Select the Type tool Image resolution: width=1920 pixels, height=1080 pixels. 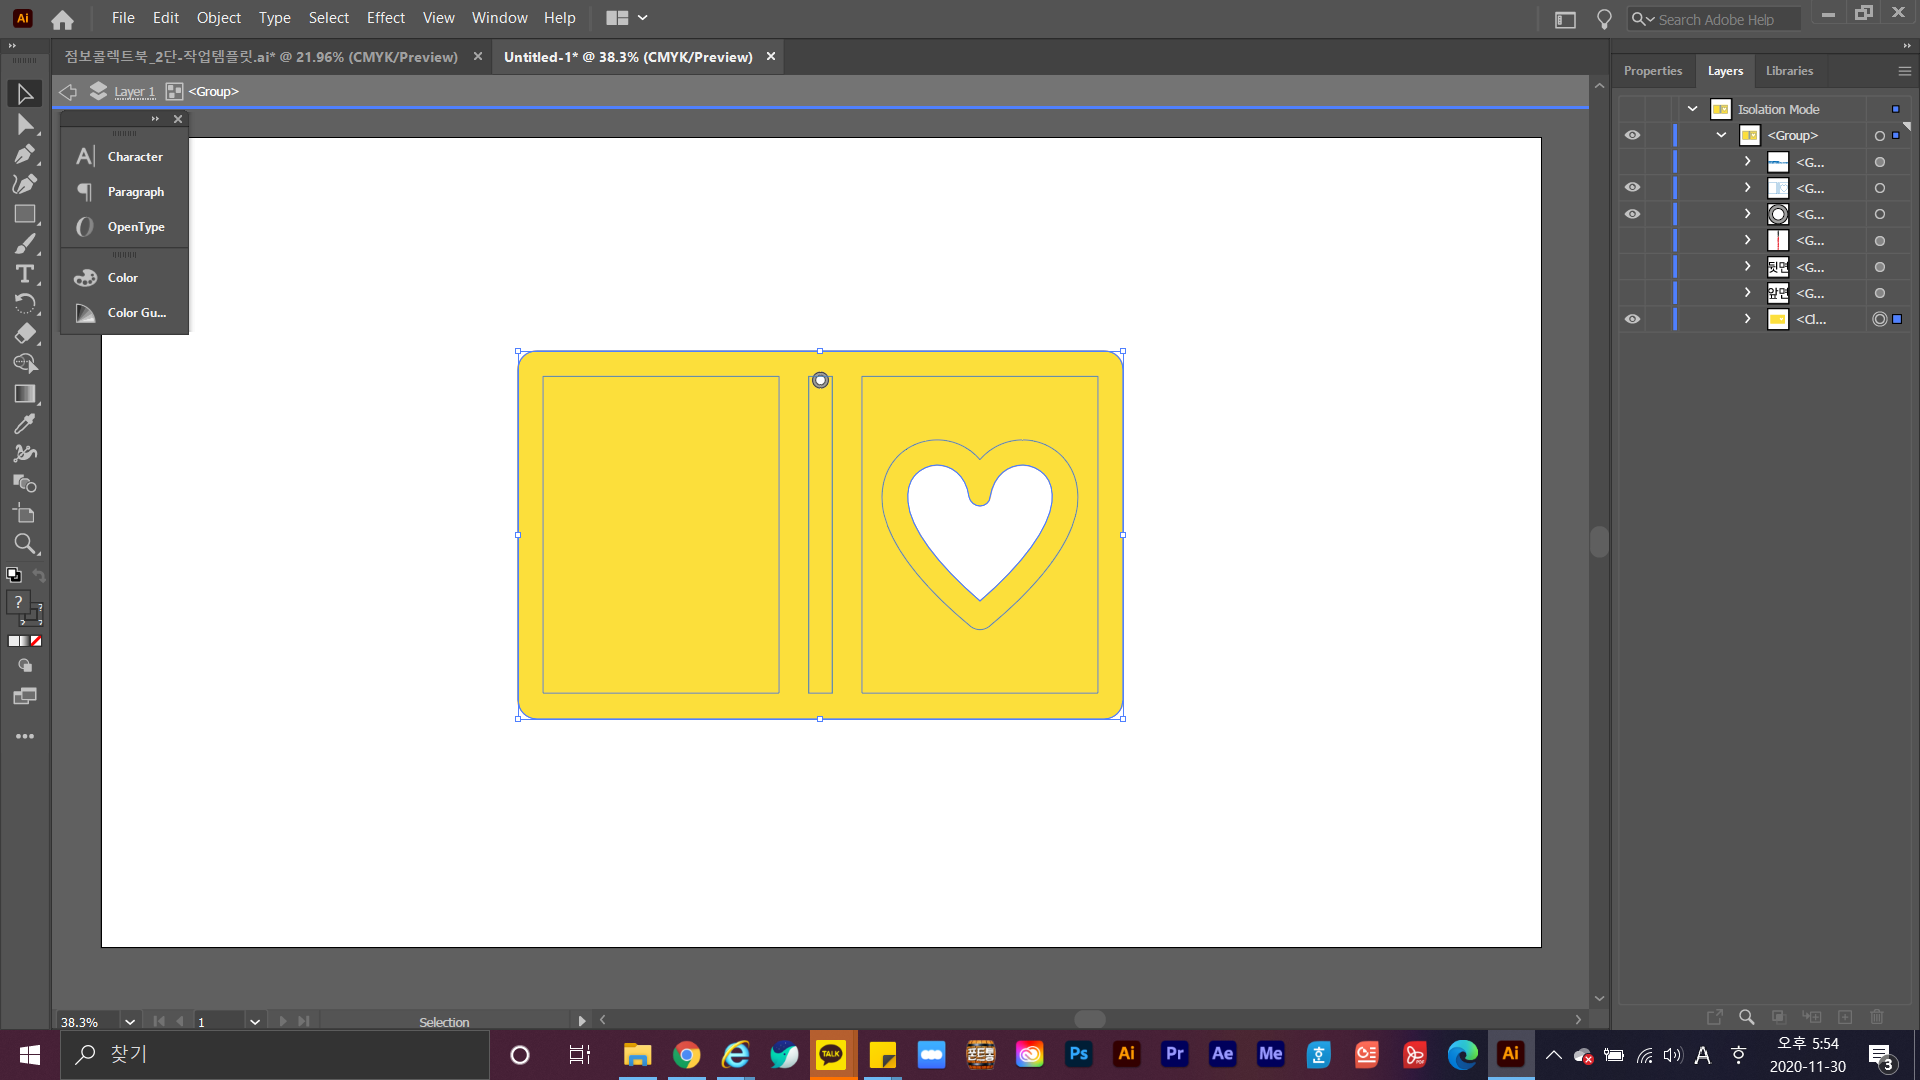24,274
